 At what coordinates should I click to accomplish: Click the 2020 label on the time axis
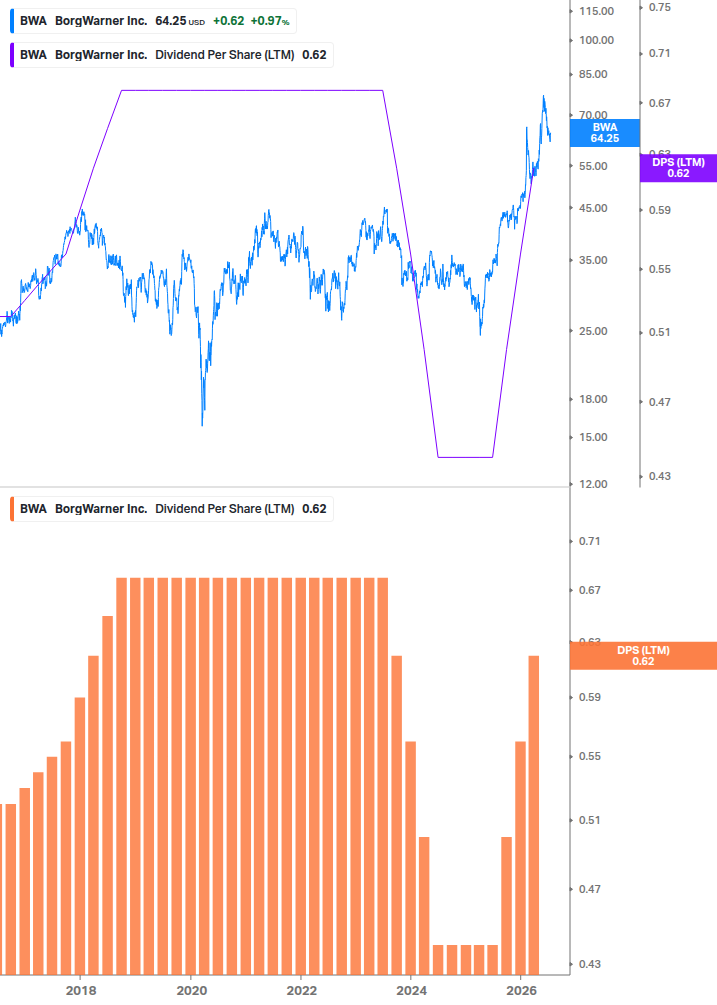point(191,991)
